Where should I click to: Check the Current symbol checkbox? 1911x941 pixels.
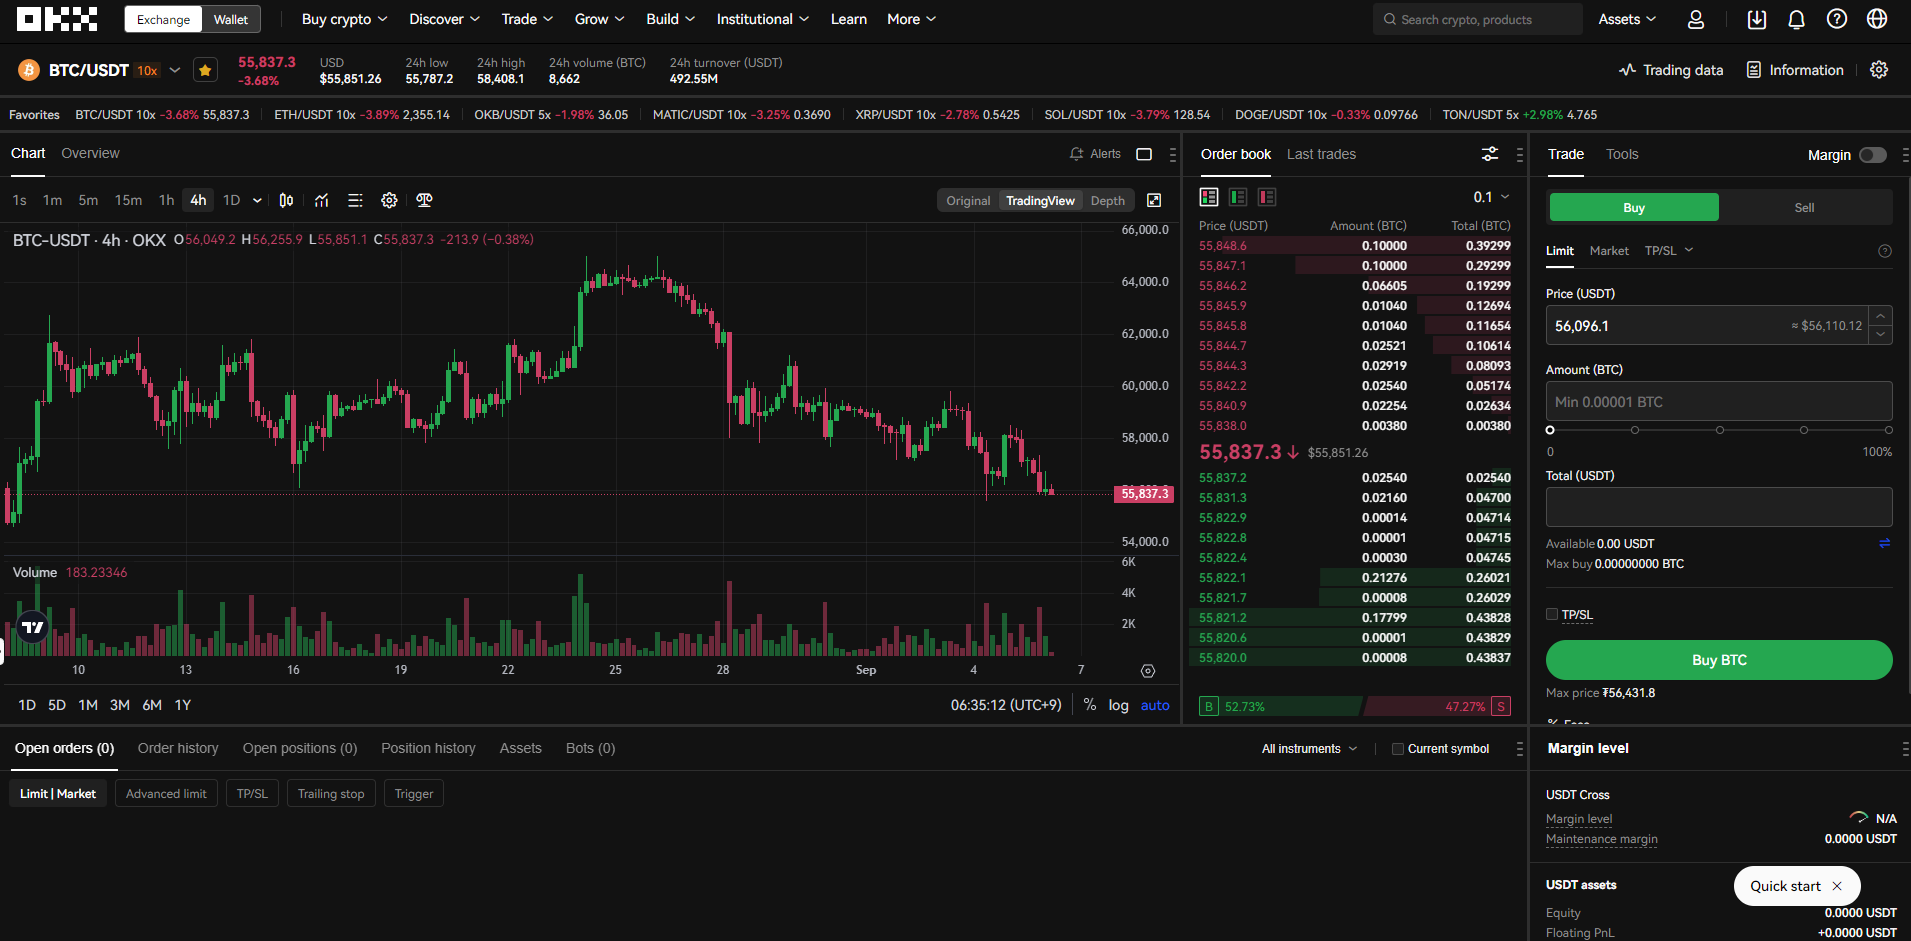1398,749
